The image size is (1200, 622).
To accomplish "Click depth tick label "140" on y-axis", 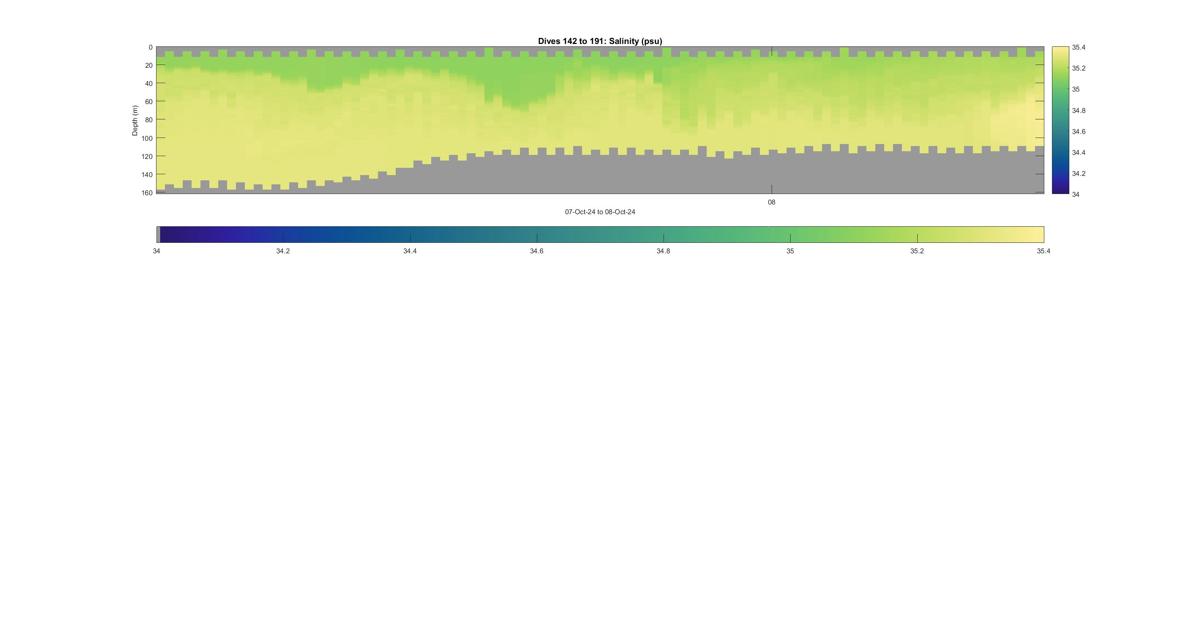I will [147, 174].
